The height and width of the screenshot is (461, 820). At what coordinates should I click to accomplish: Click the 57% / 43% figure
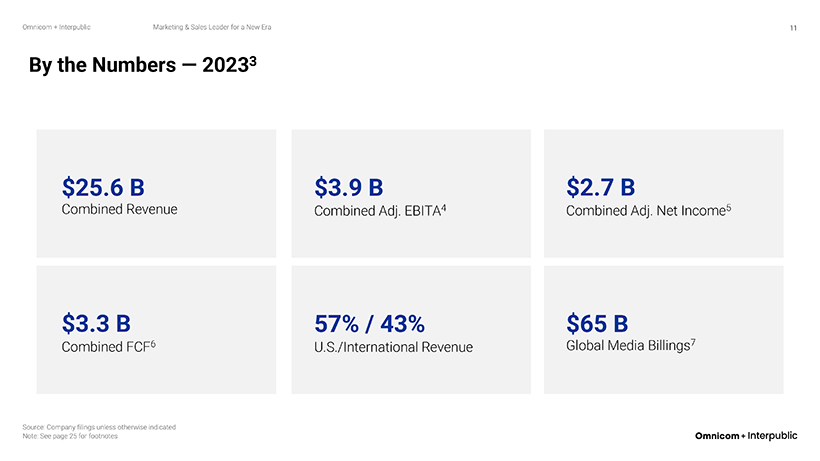[x=369, y=323]
